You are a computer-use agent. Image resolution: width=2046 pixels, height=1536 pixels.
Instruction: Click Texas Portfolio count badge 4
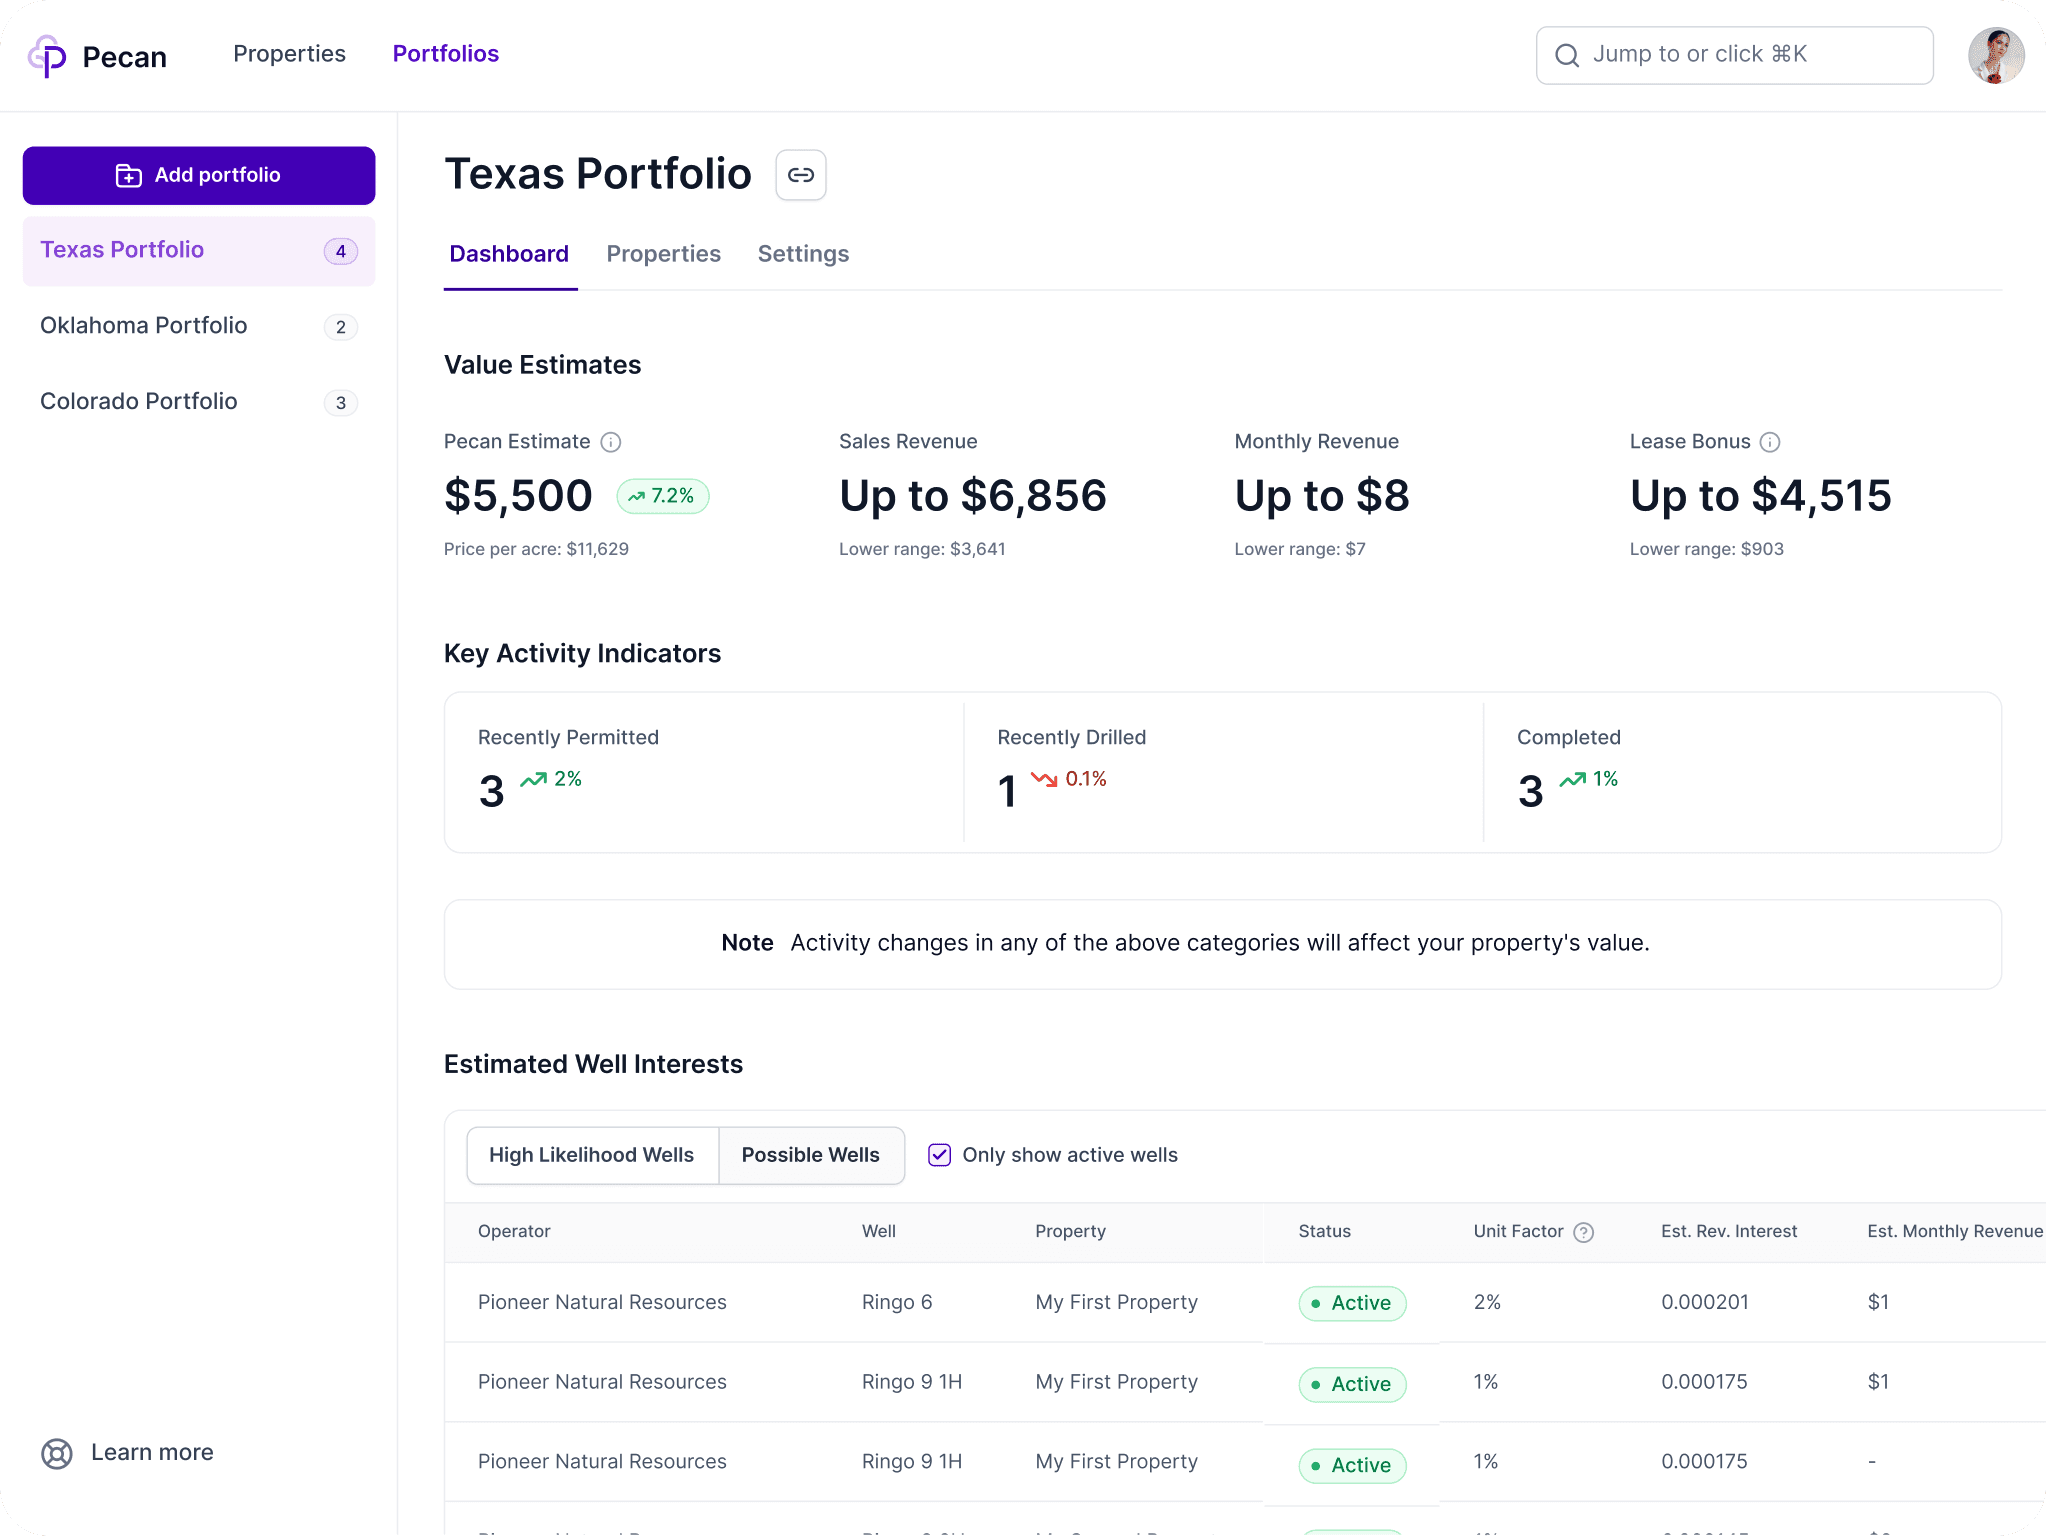[x=341, y=251]
